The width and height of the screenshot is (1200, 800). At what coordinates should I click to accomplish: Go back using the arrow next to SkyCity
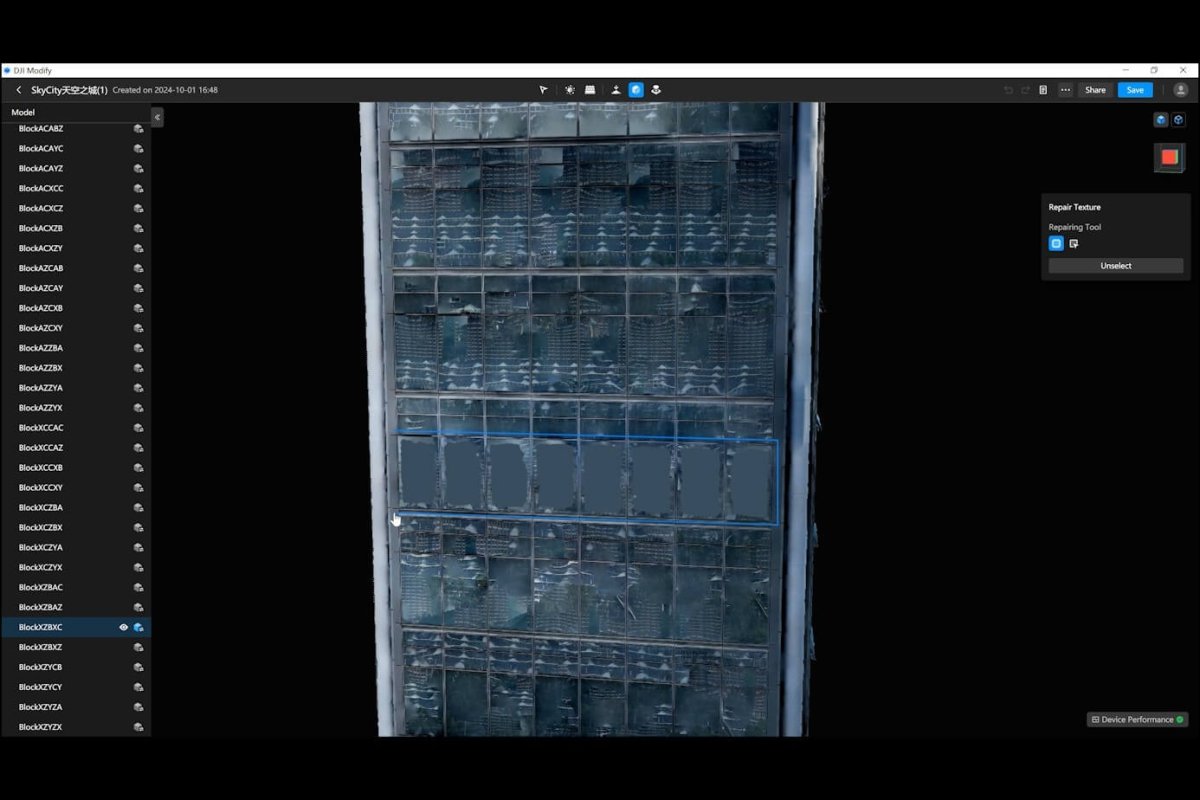point(18,90)
